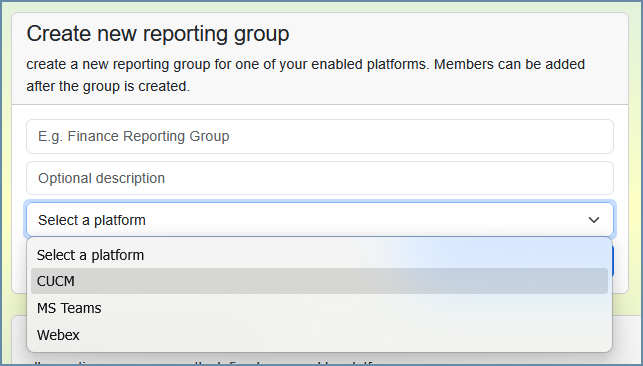This screenshot has width=643, height=366.
Task: Click the blue button edge behind dropdown
Action: coord(613,261)
